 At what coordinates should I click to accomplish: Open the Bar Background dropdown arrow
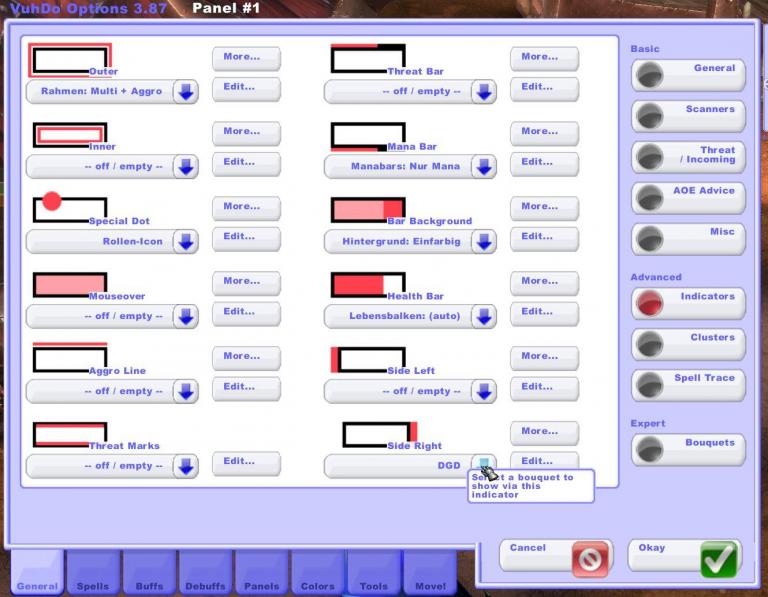point(484,241)
